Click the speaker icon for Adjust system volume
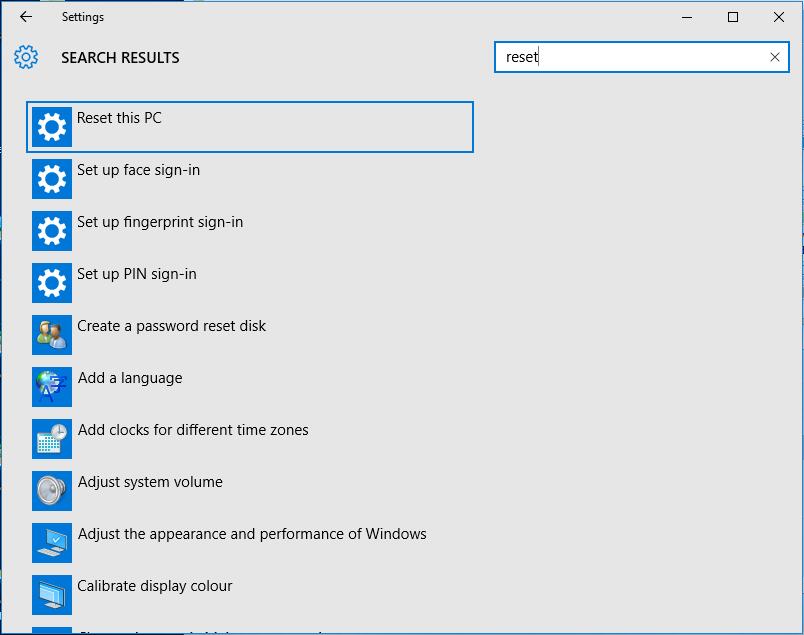804x635 pixels. coord(52,491)
